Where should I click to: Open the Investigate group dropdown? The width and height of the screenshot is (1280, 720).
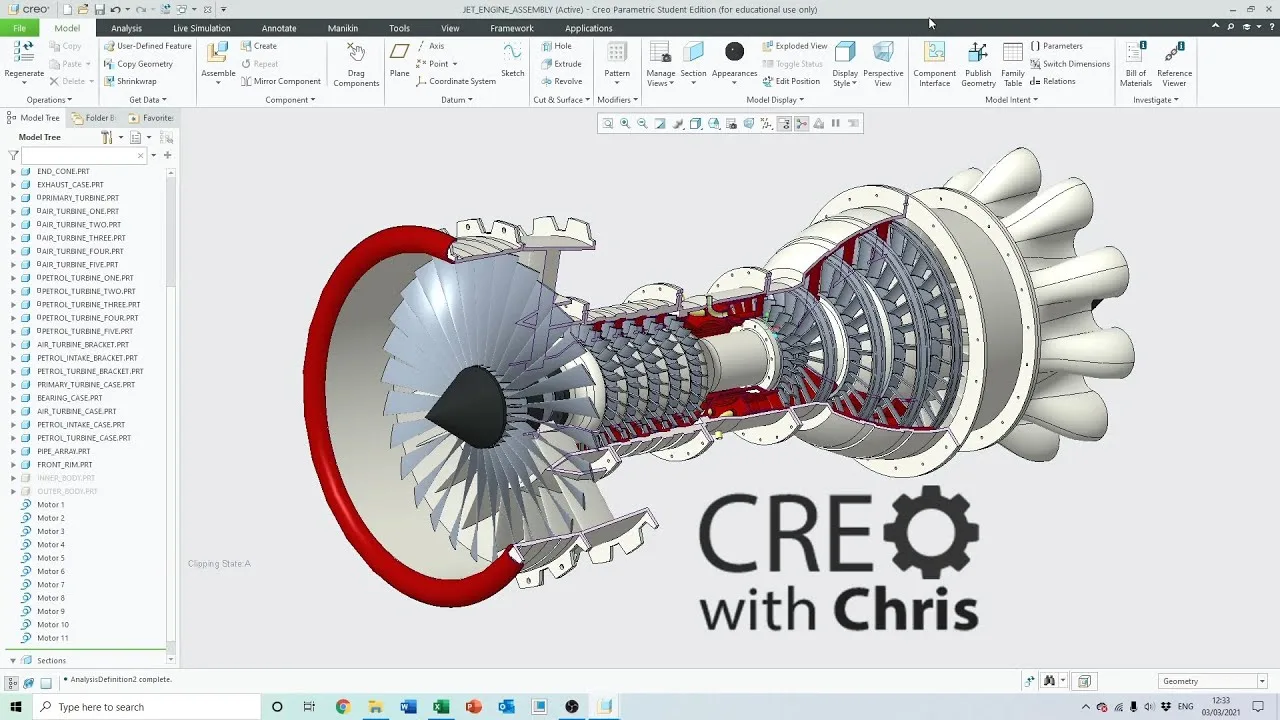click(1155, 100)
